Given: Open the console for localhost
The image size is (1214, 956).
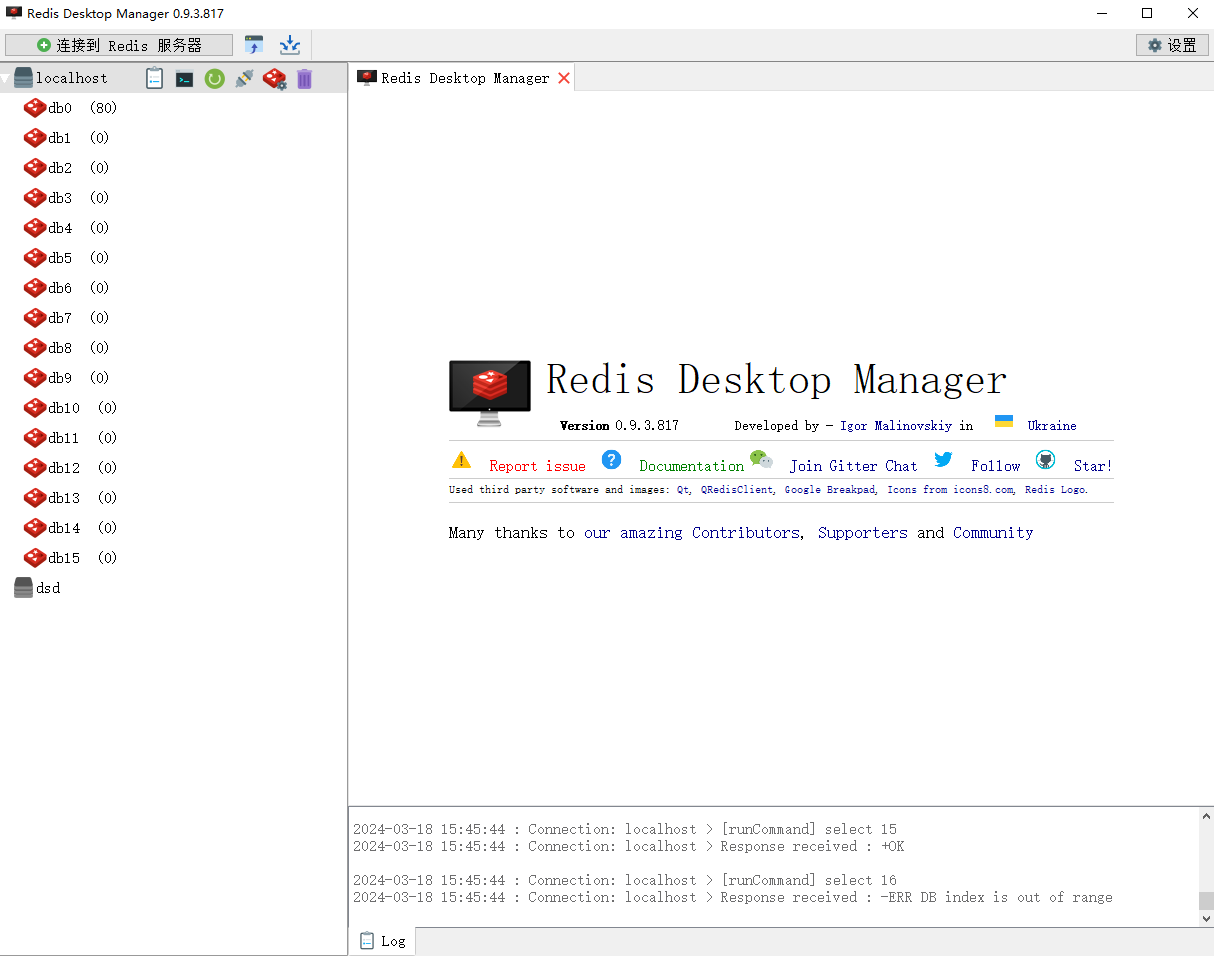Looking at the screenshot, I should coord(184,78).
